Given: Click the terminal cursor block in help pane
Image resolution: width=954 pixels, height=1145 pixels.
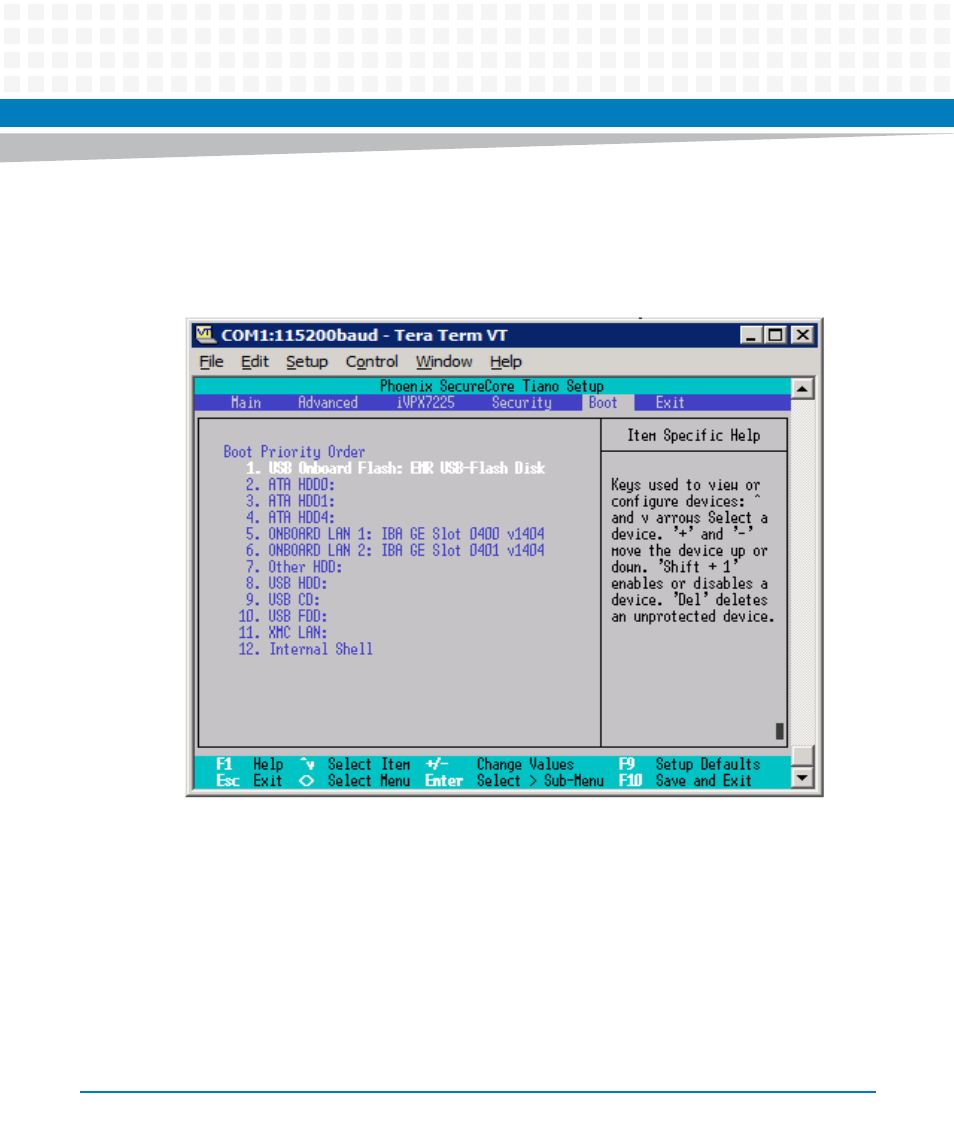Looking at the screenshot, I should tap(779, 731).
